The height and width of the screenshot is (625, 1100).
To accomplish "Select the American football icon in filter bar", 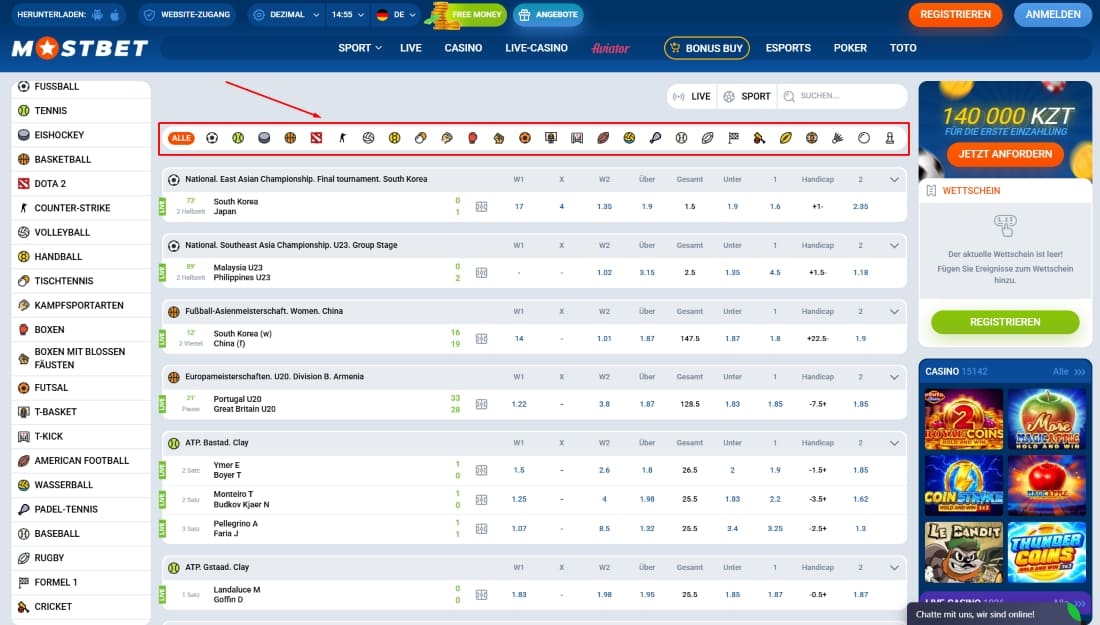I will (603, 138).
